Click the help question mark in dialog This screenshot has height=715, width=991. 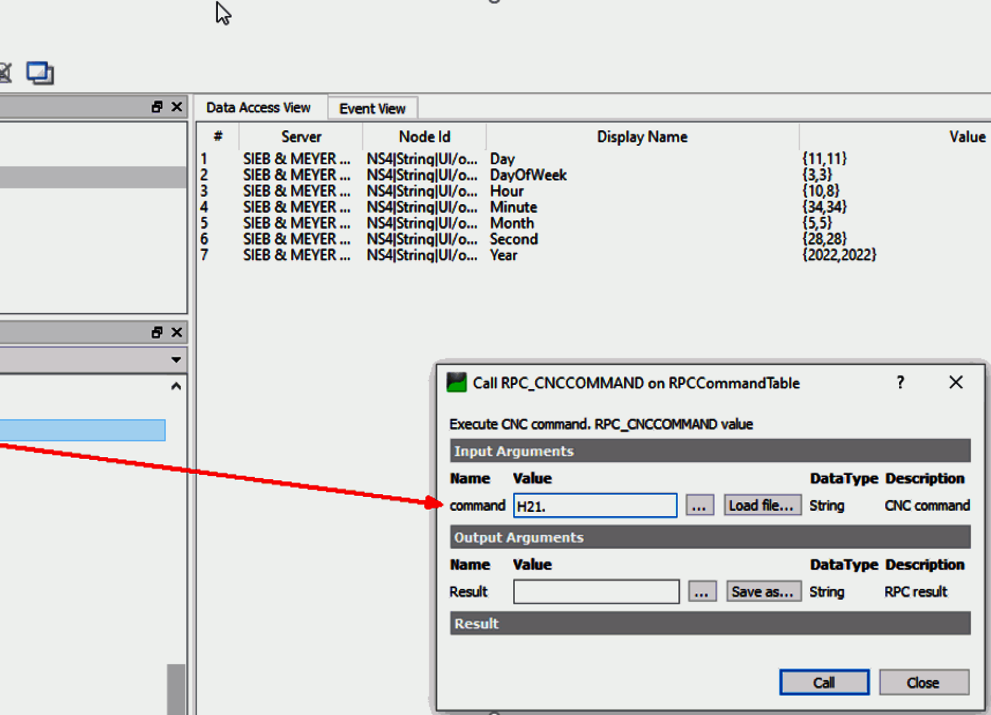point(900,382)
